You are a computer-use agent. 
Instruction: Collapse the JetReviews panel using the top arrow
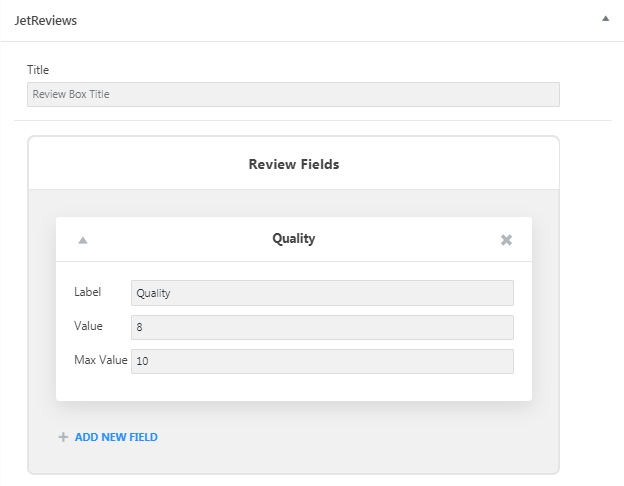(x=605, y=18)
